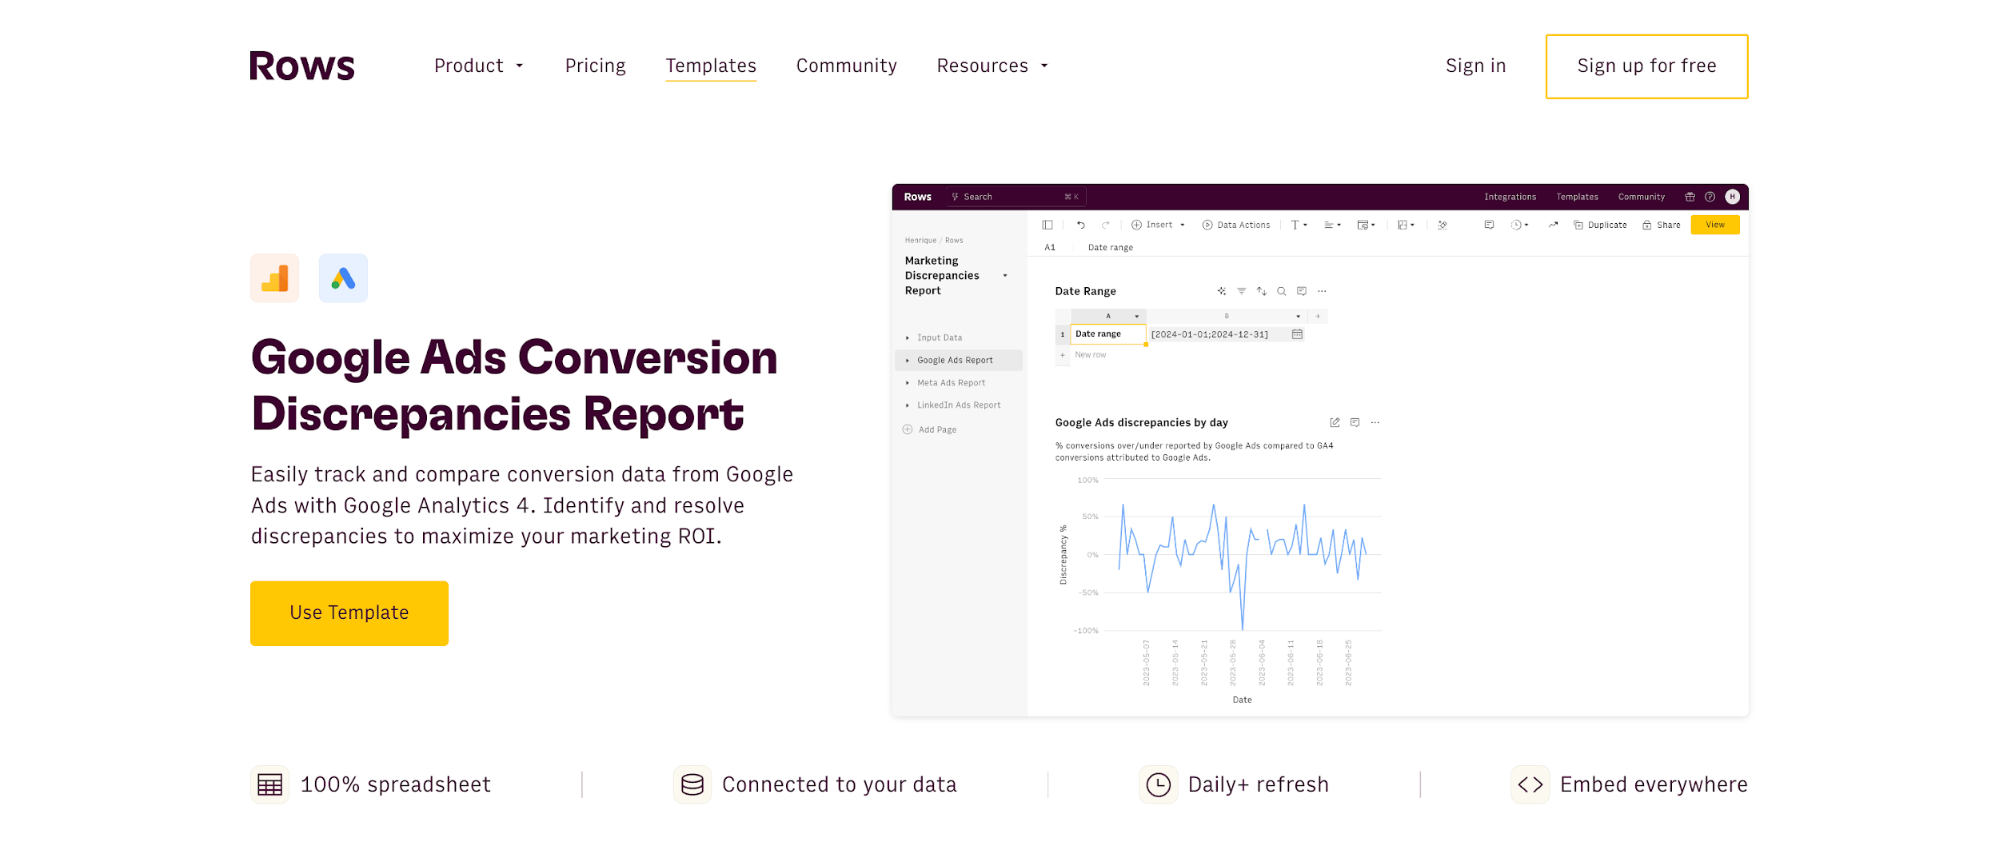Click the filter icon beside Date Range table
This screenshot has width=1999, height=852.
click(x=1241, y=291)
